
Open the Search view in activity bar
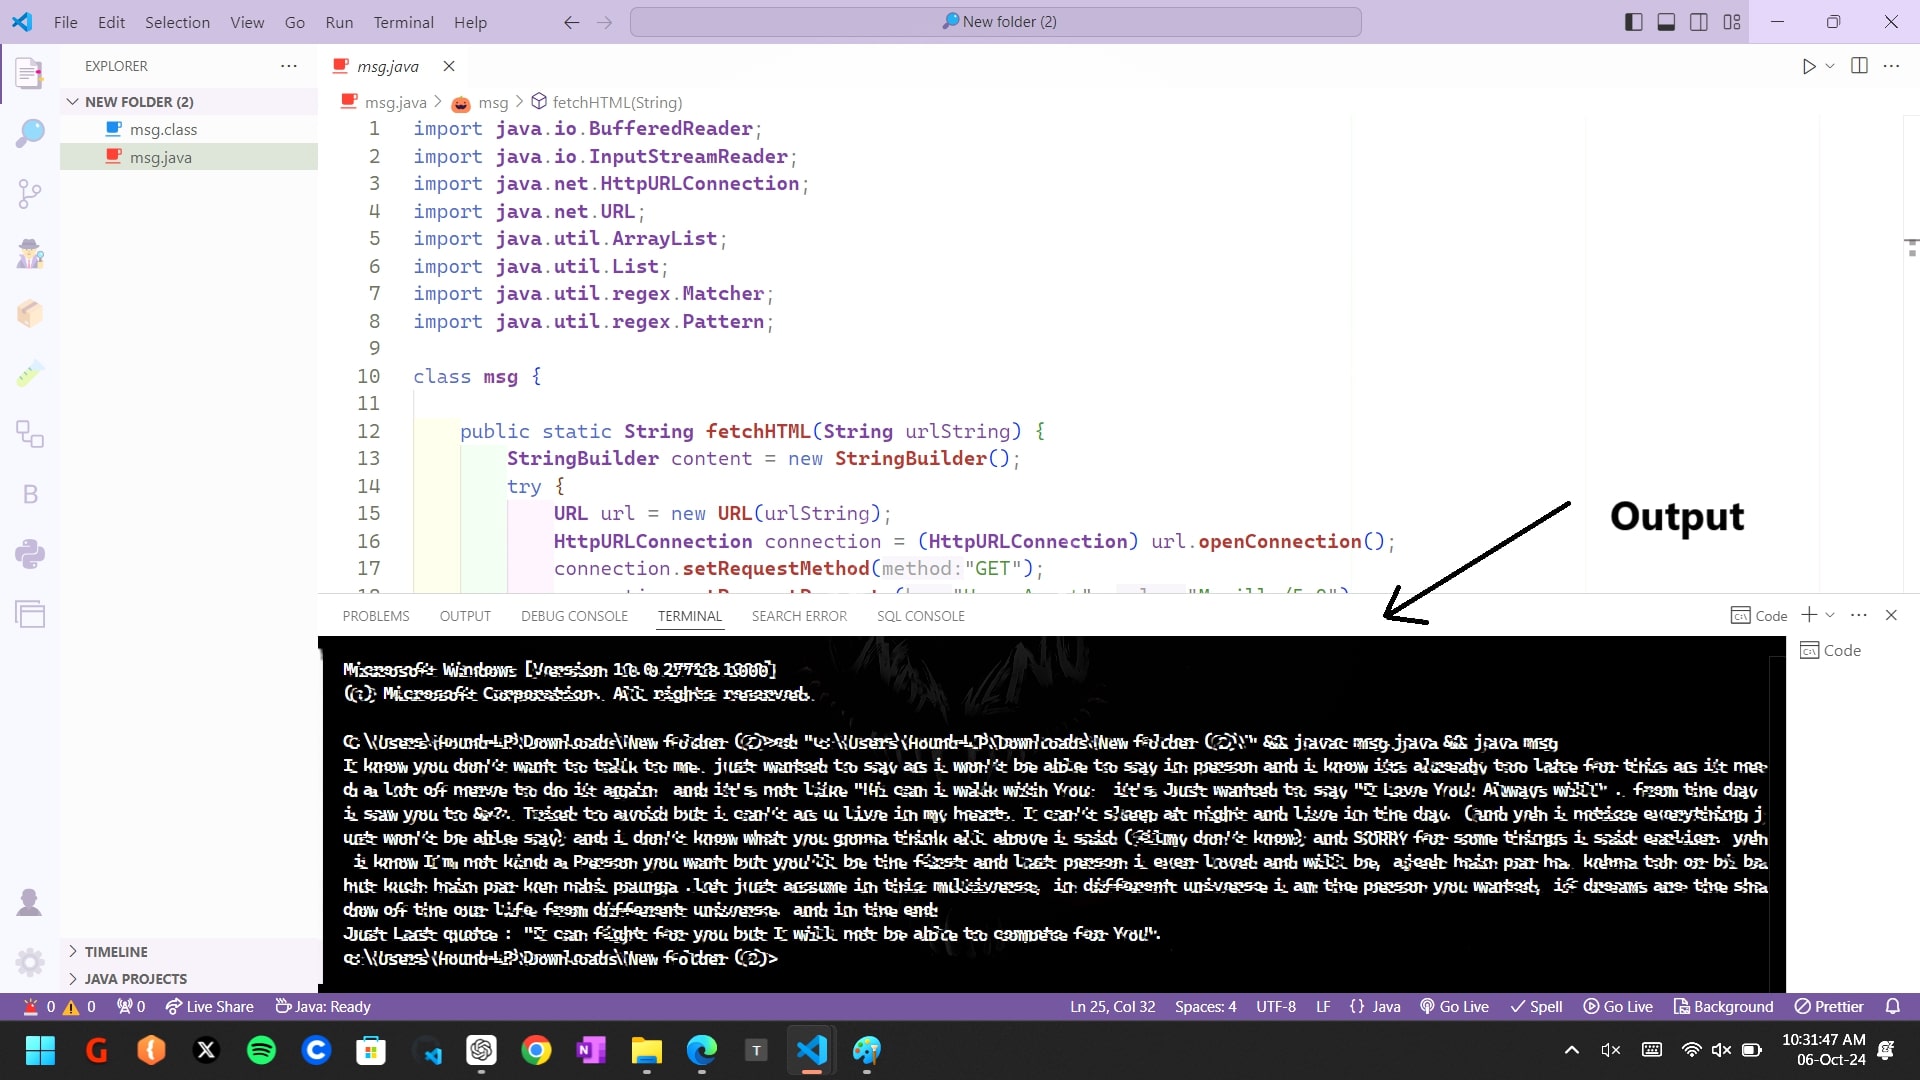[x=30, y=133]
